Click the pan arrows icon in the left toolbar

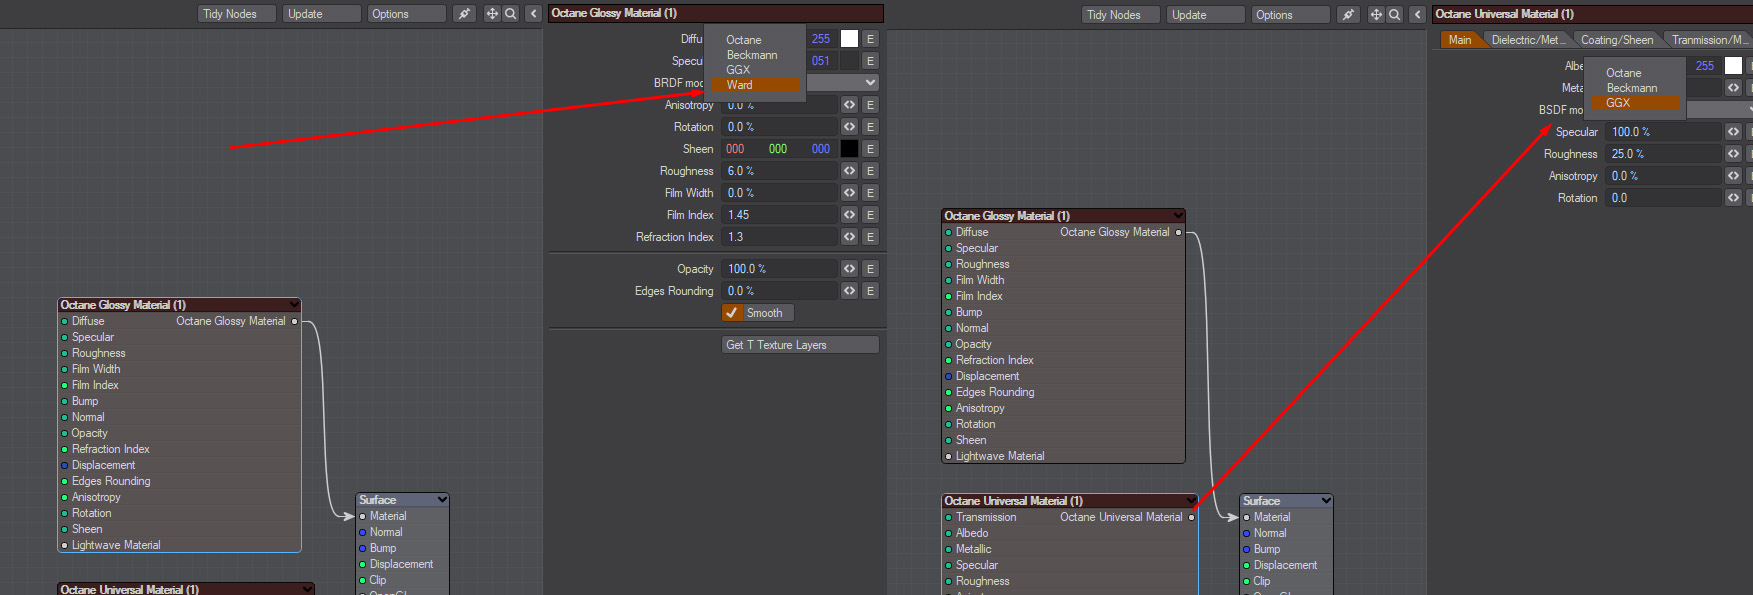[x=492, y=14]
